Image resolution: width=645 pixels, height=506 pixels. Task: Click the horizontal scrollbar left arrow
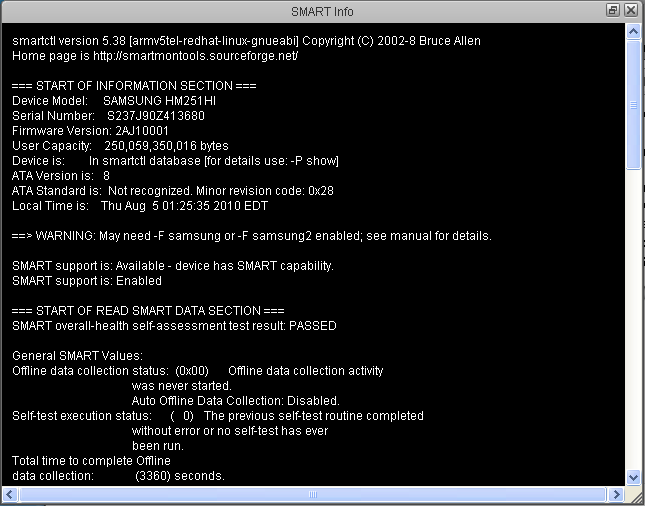(9, 494)
